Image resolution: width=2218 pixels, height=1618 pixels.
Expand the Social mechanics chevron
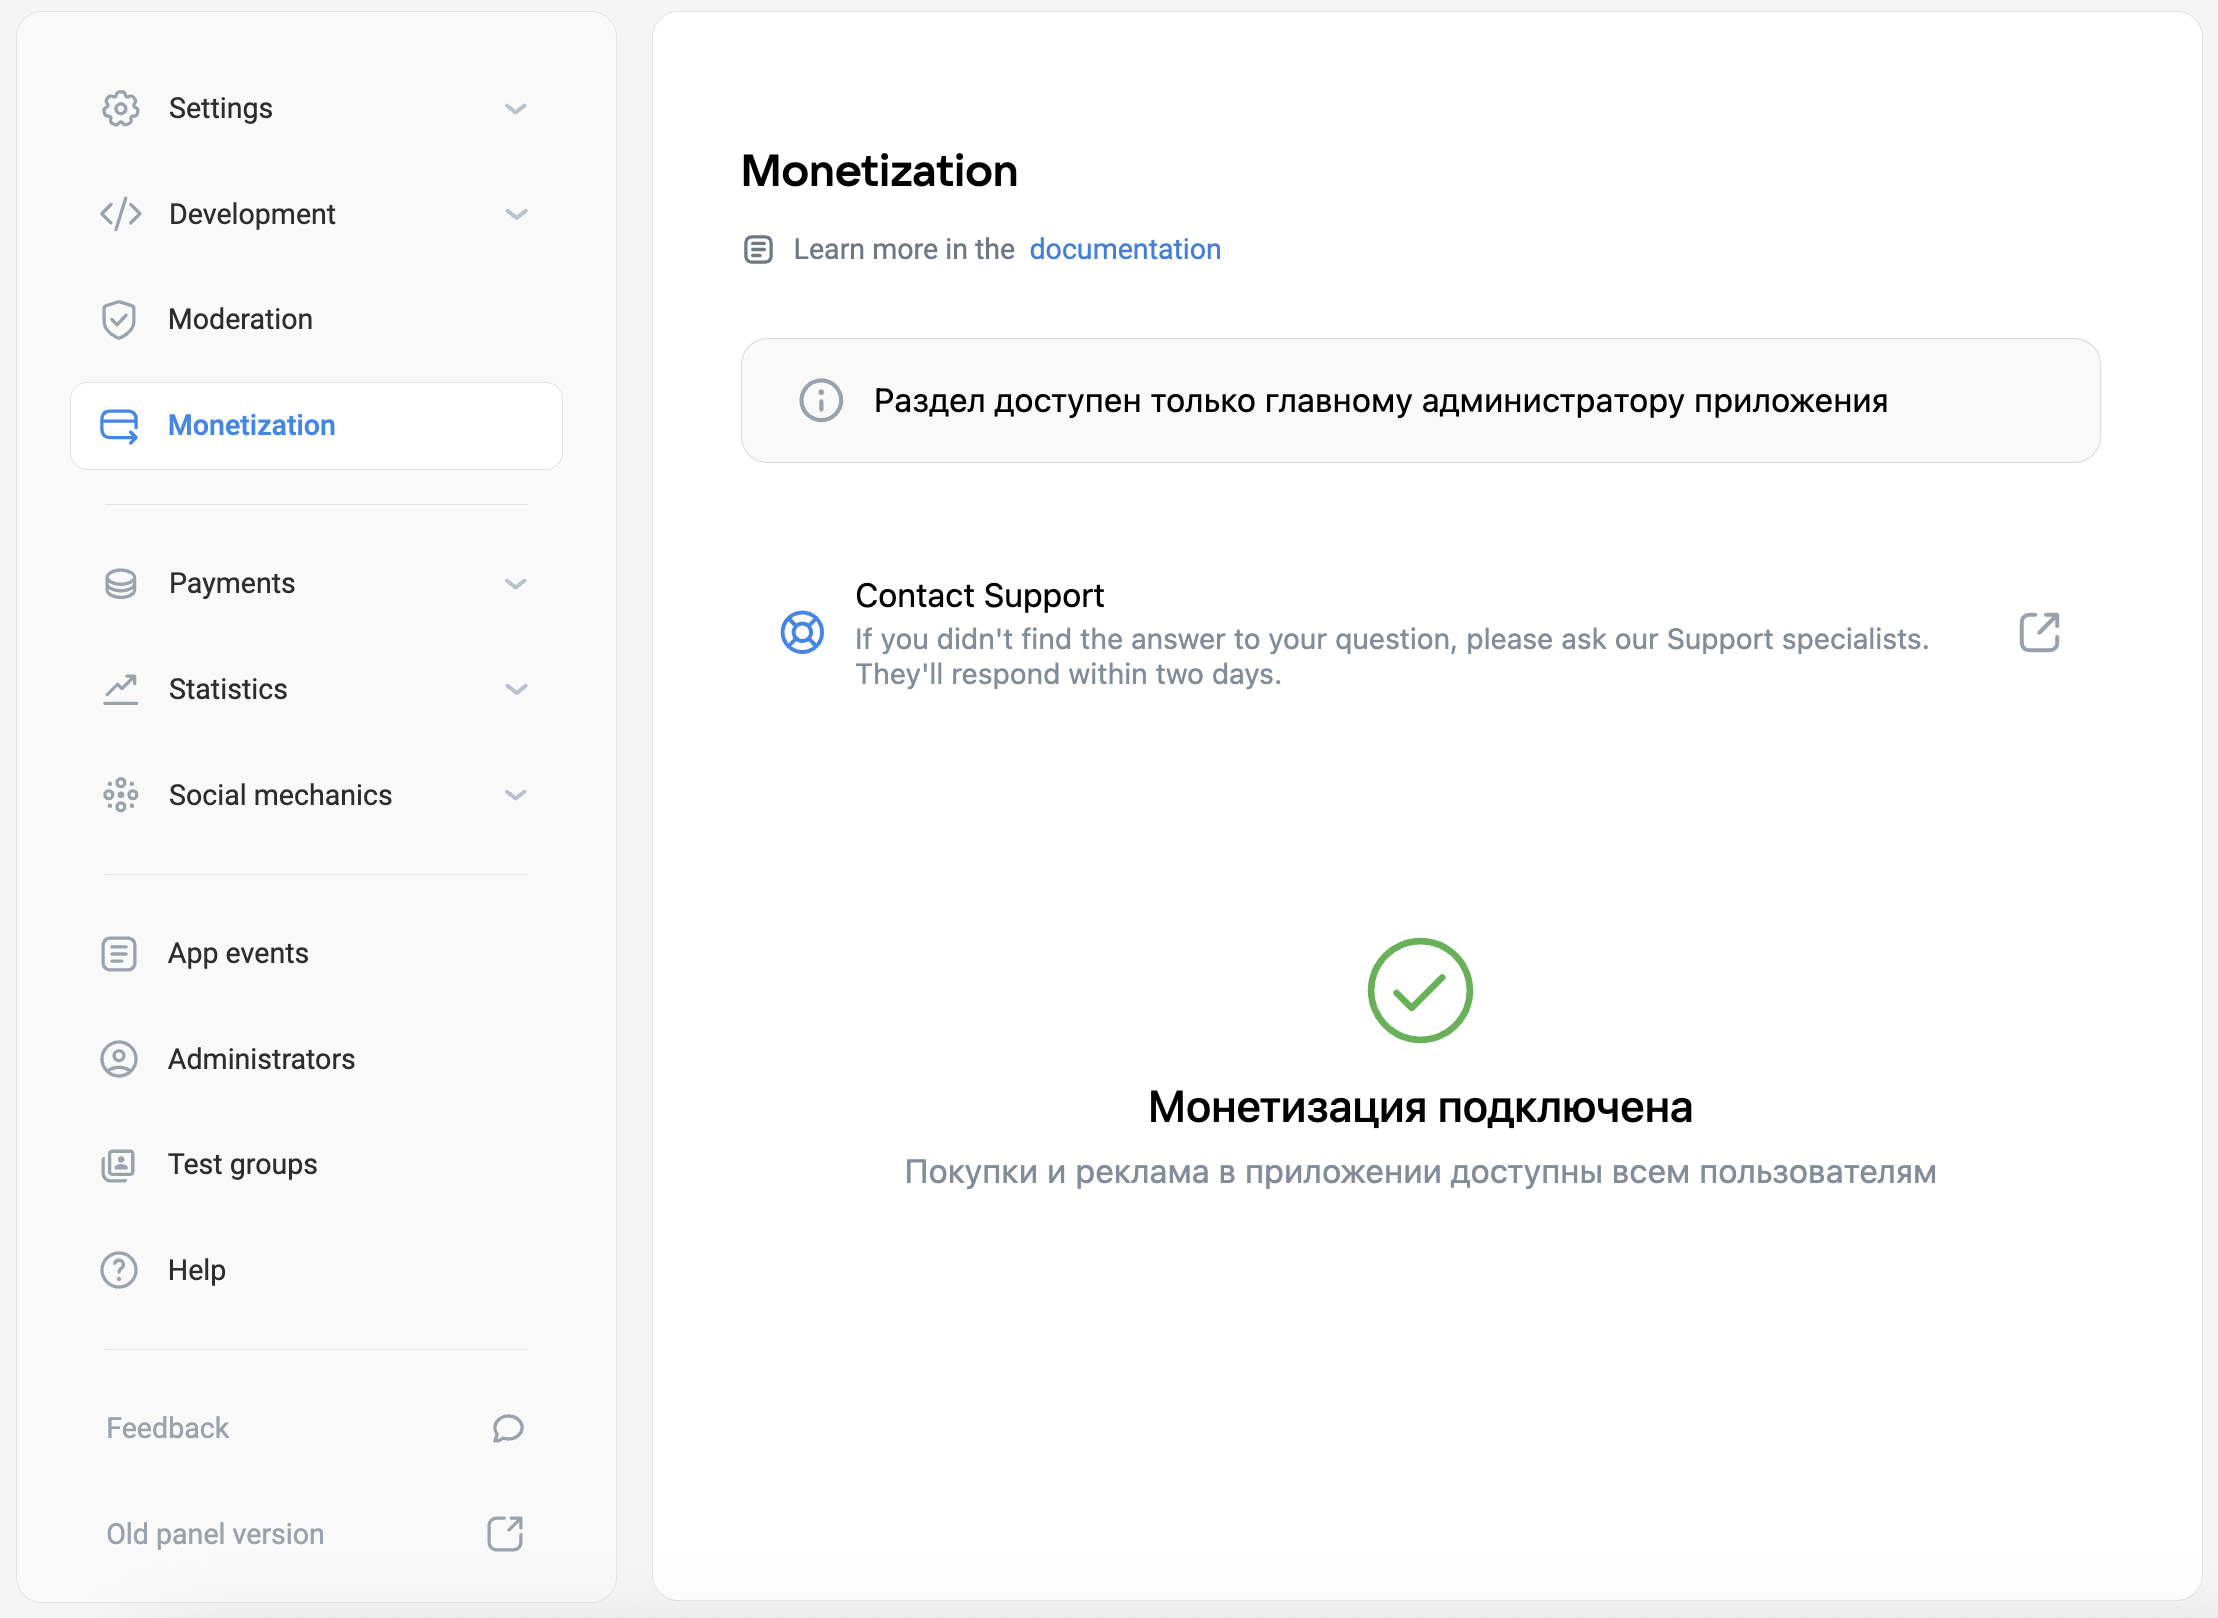coord(516,796)
